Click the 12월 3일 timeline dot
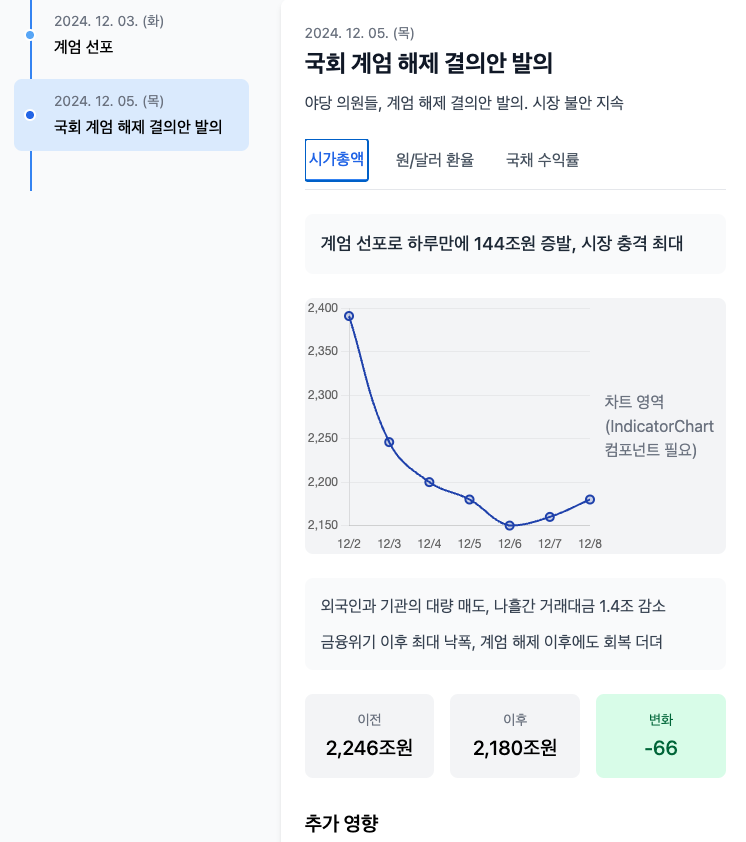This screenshot has width=746, height=842. pyautogui.click(x=30, y=35)
